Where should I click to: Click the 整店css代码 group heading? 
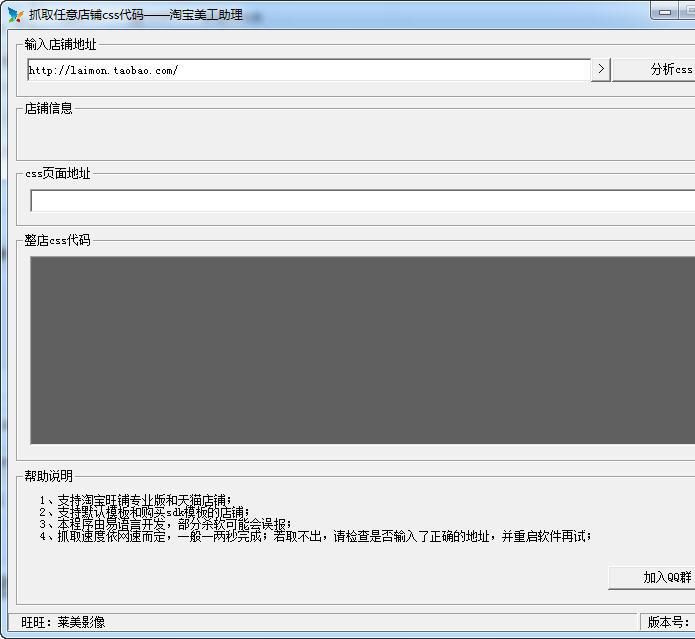pos(57,240)
